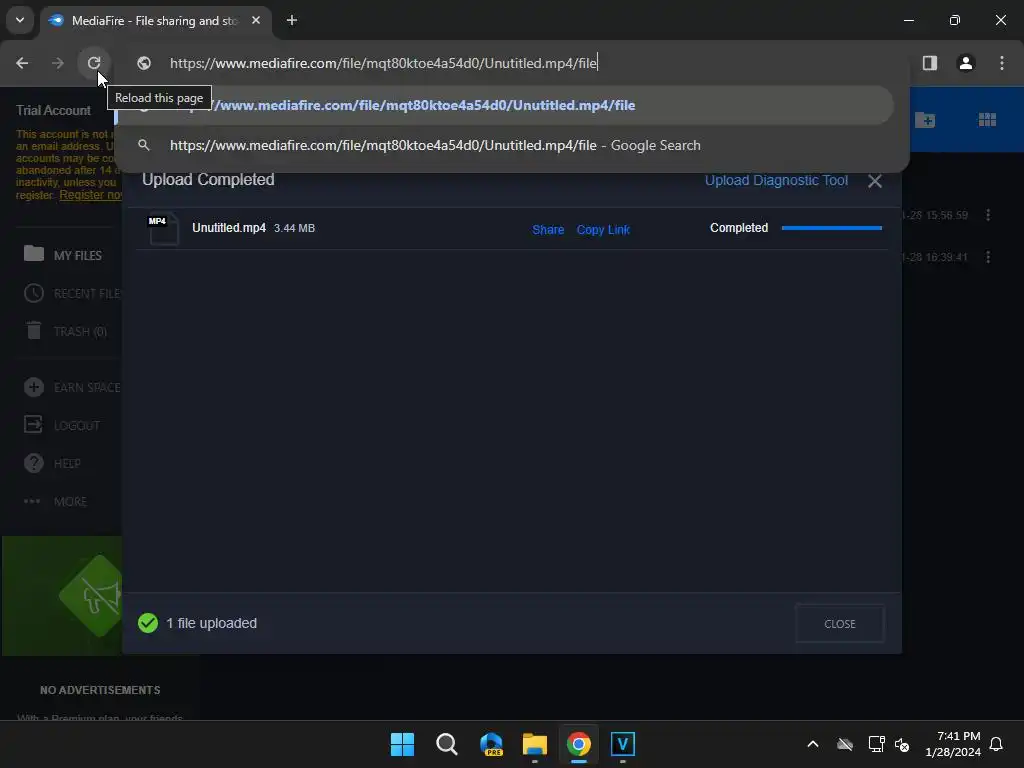The image size is (1024, 768).
Task: Show hidden system tray icons
Action: [812, 744]
